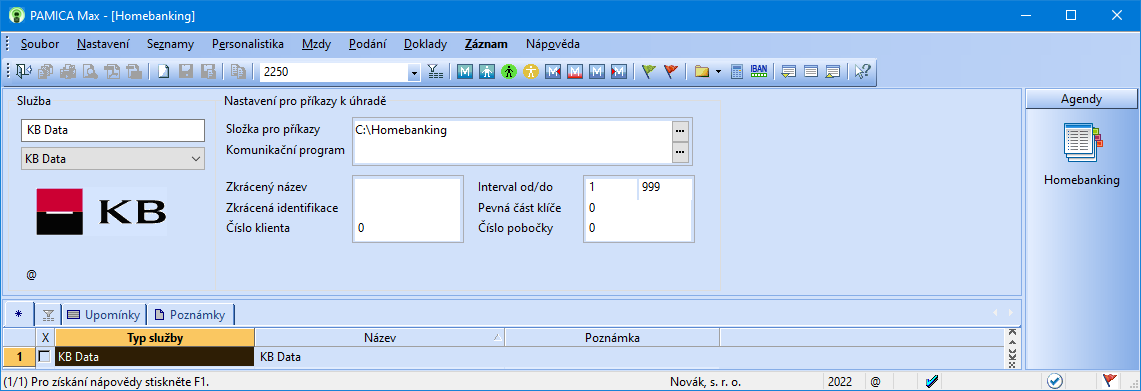Click the Číslo pobočky value field
1141x391 pixels.
(638, 228)
